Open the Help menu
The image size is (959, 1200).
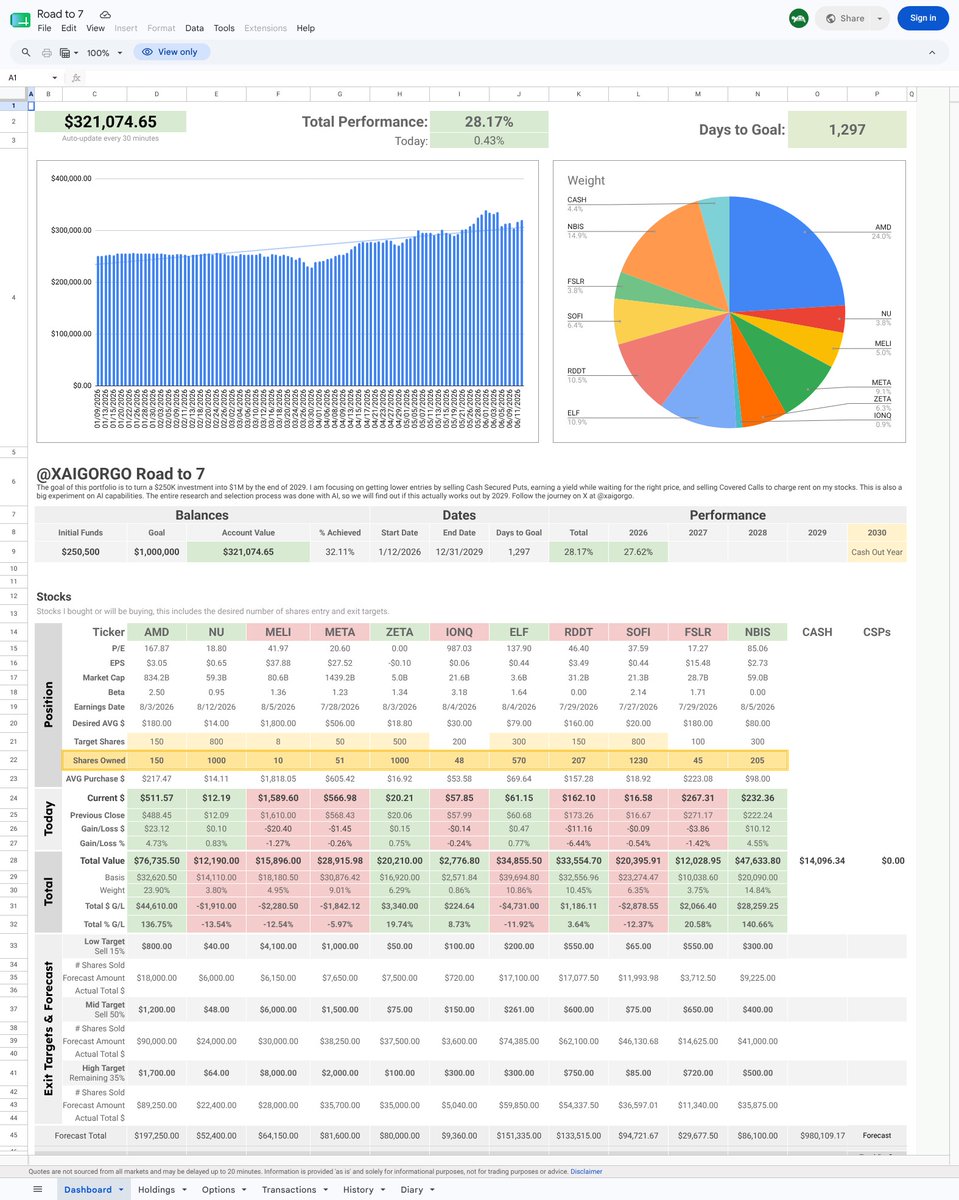click(305, 29)
